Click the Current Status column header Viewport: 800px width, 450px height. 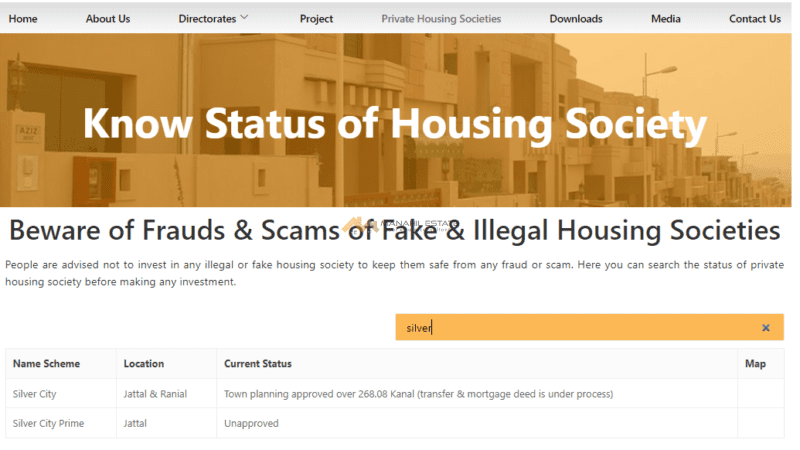click(x=258, y=364)
